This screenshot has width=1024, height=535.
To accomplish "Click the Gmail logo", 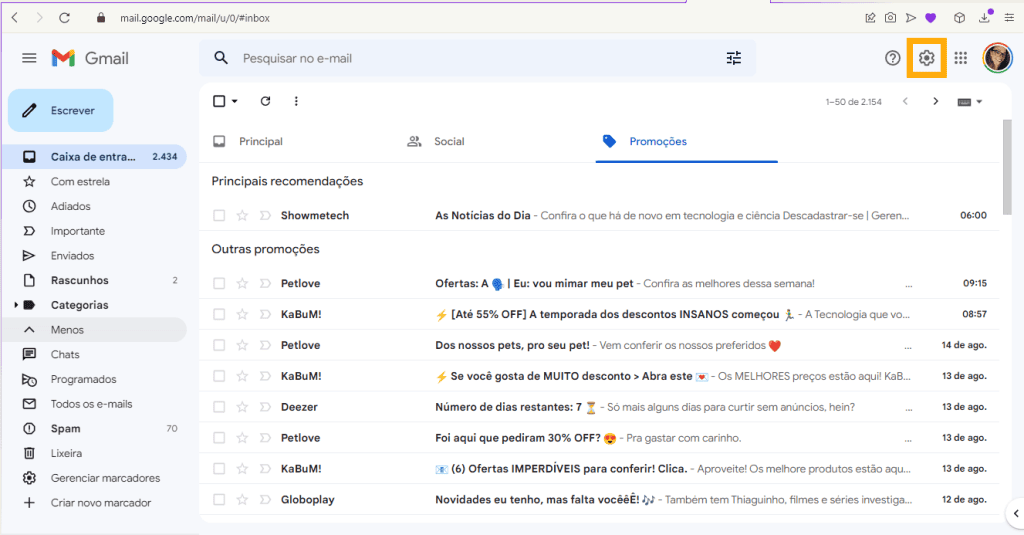I will click(90, 58).
